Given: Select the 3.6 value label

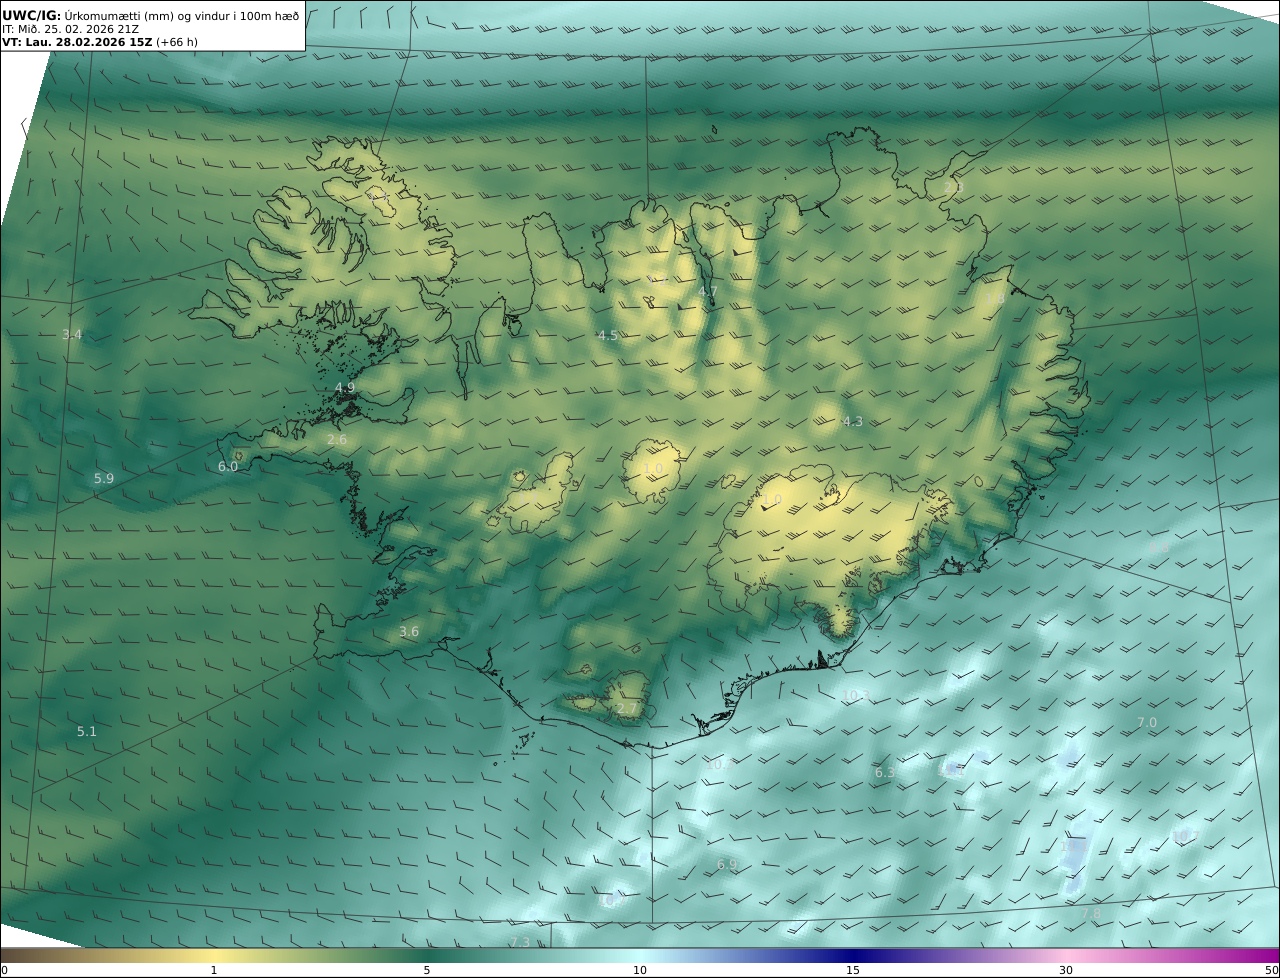Looking at the screenshot, I should pos(409,632).
